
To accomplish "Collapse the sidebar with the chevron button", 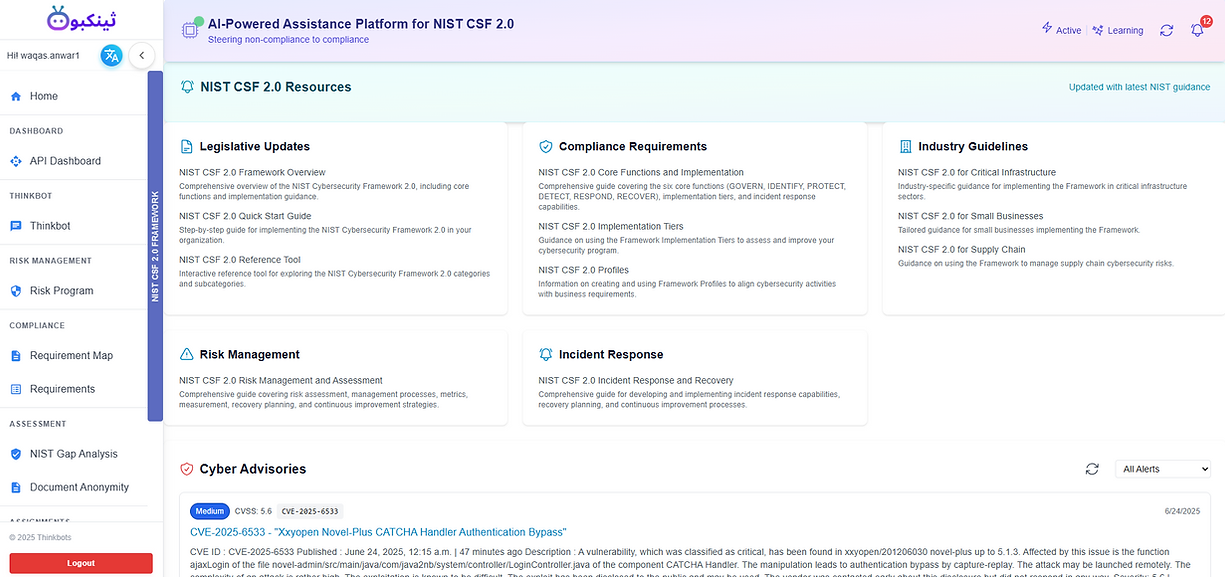I will 142,56.
